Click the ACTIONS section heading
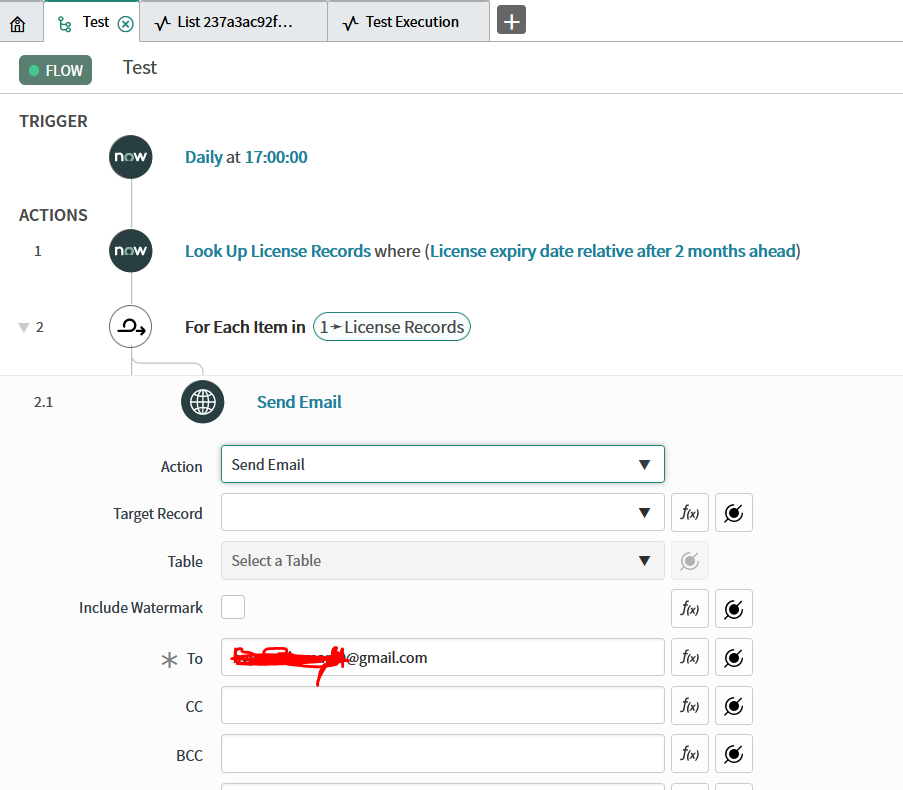This screenshot has width=903, height=790. (53, 215)
